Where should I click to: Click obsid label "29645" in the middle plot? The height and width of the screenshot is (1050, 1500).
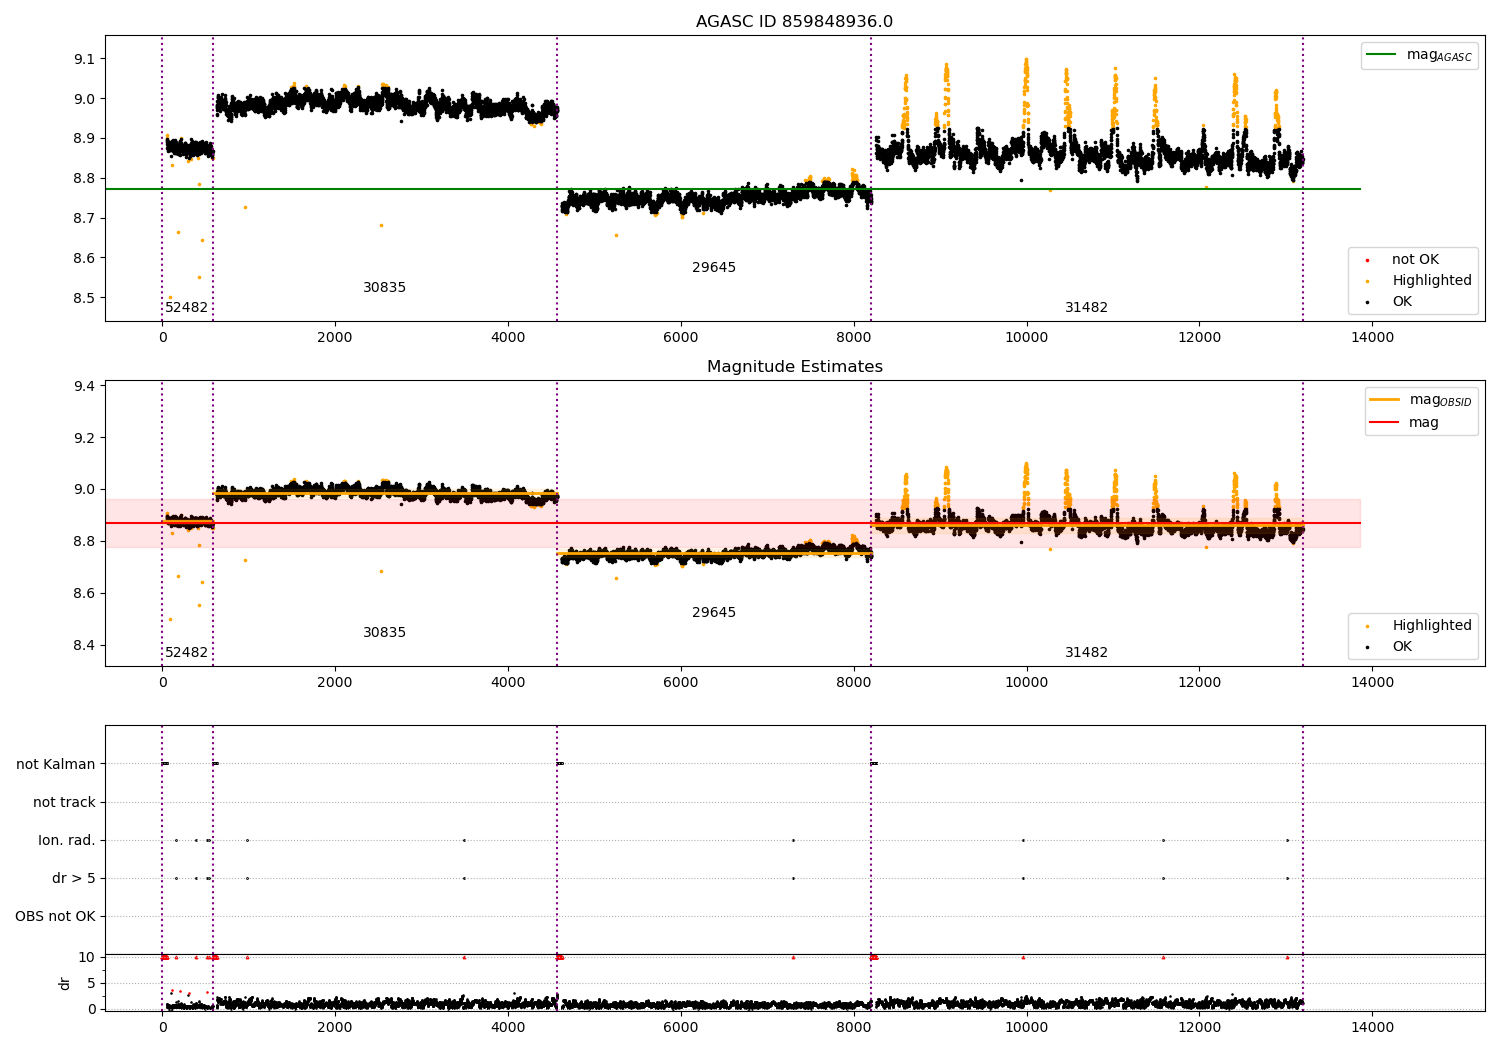pos(714,612)
